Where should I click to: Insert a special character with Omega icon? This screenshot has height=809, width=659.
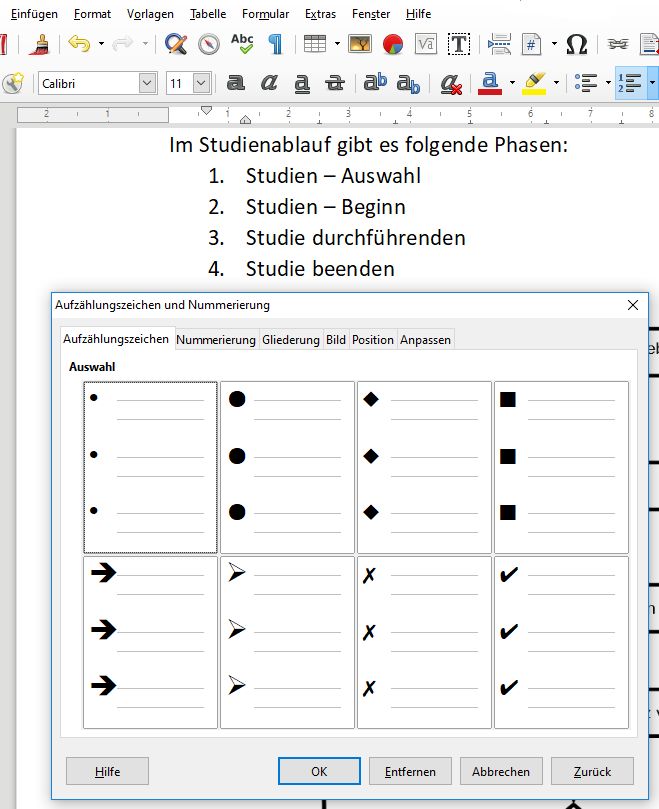click(x=576, y=44)
